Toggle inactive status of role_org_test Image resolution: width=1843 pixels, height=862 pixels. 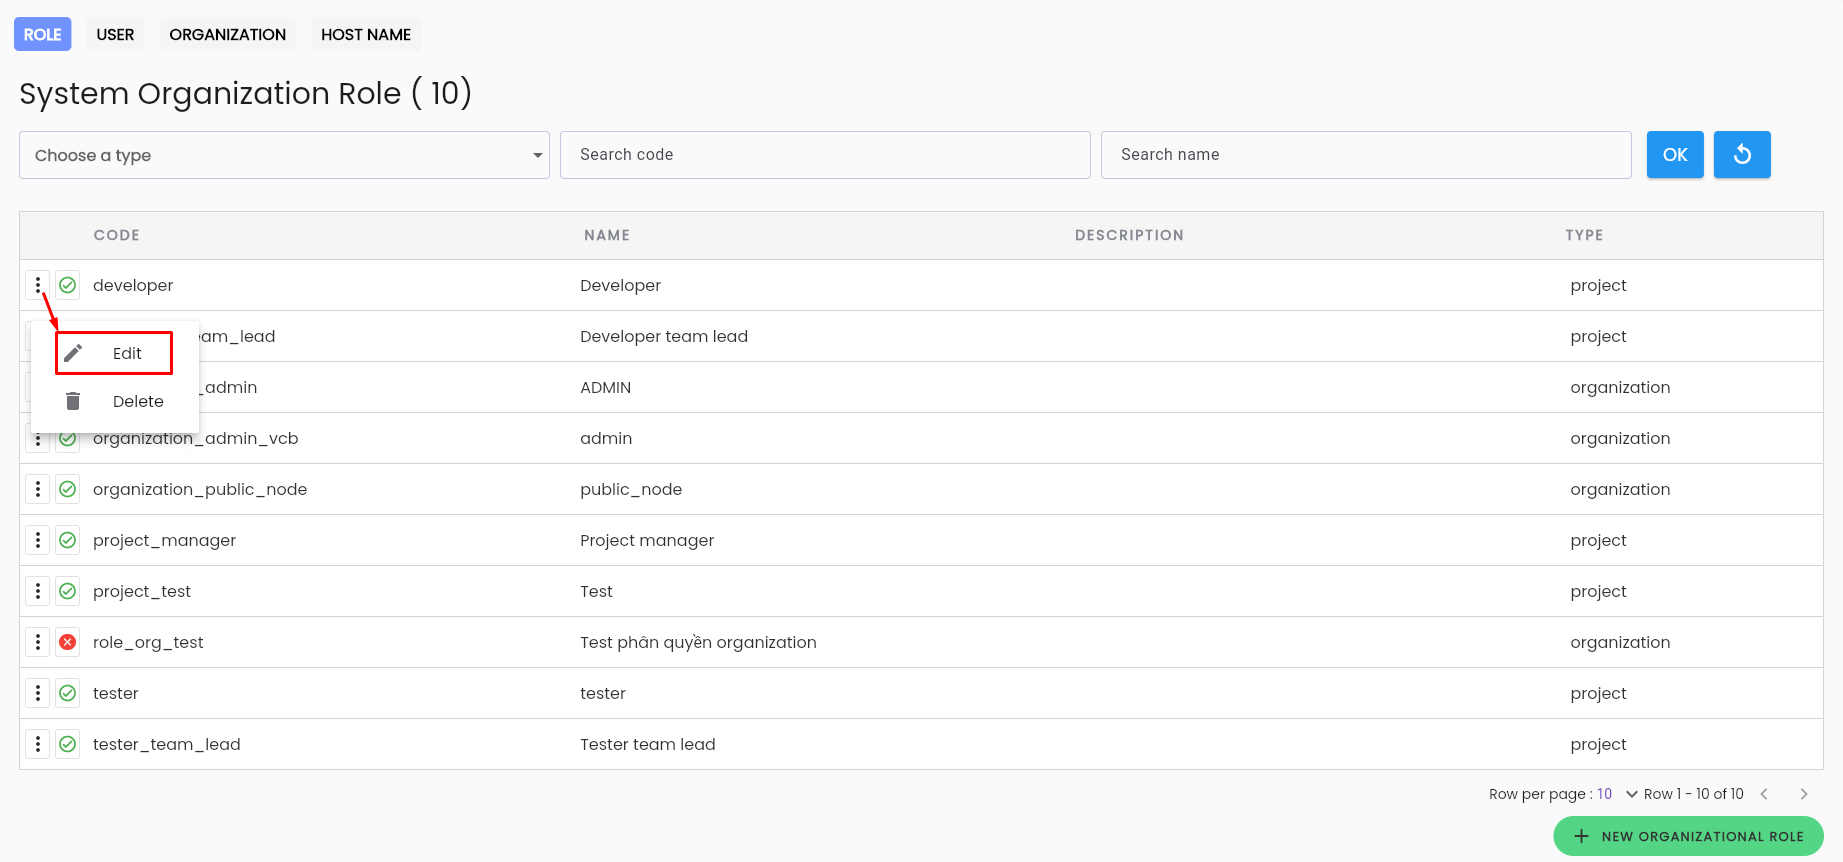(x=68, y=642)
